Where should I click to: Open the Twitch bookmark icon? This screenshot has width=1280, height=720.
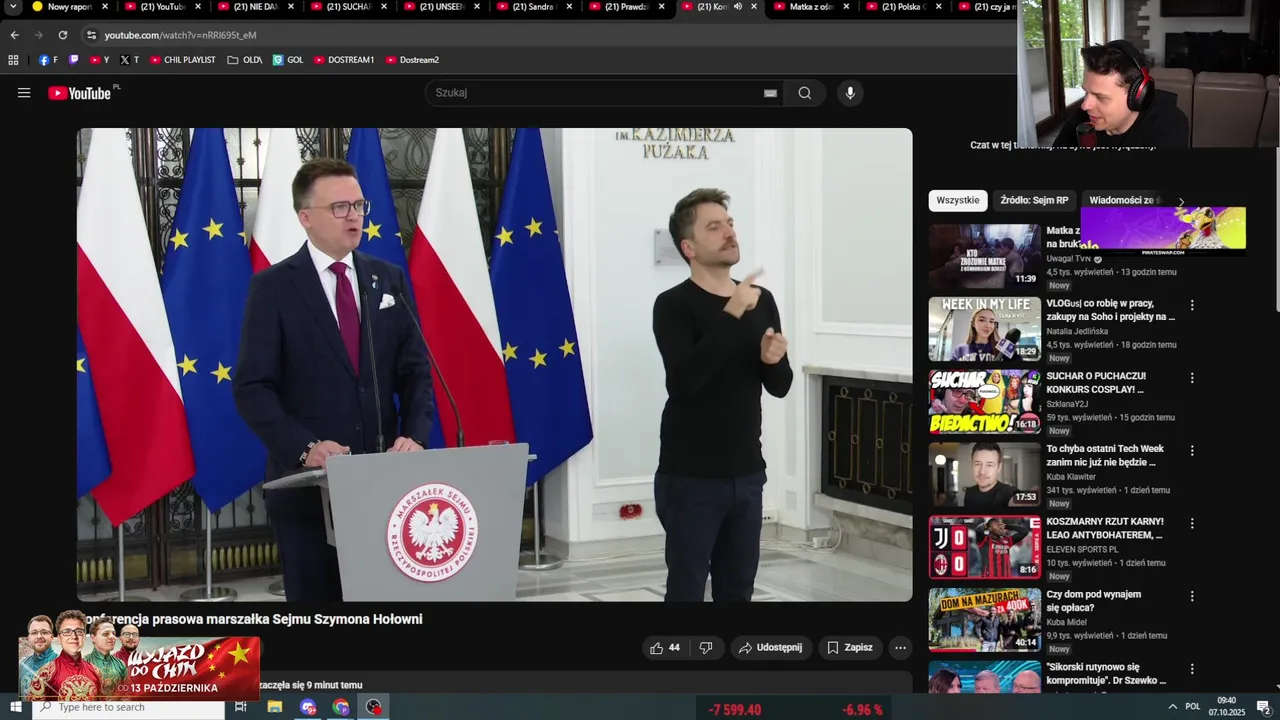73,60
